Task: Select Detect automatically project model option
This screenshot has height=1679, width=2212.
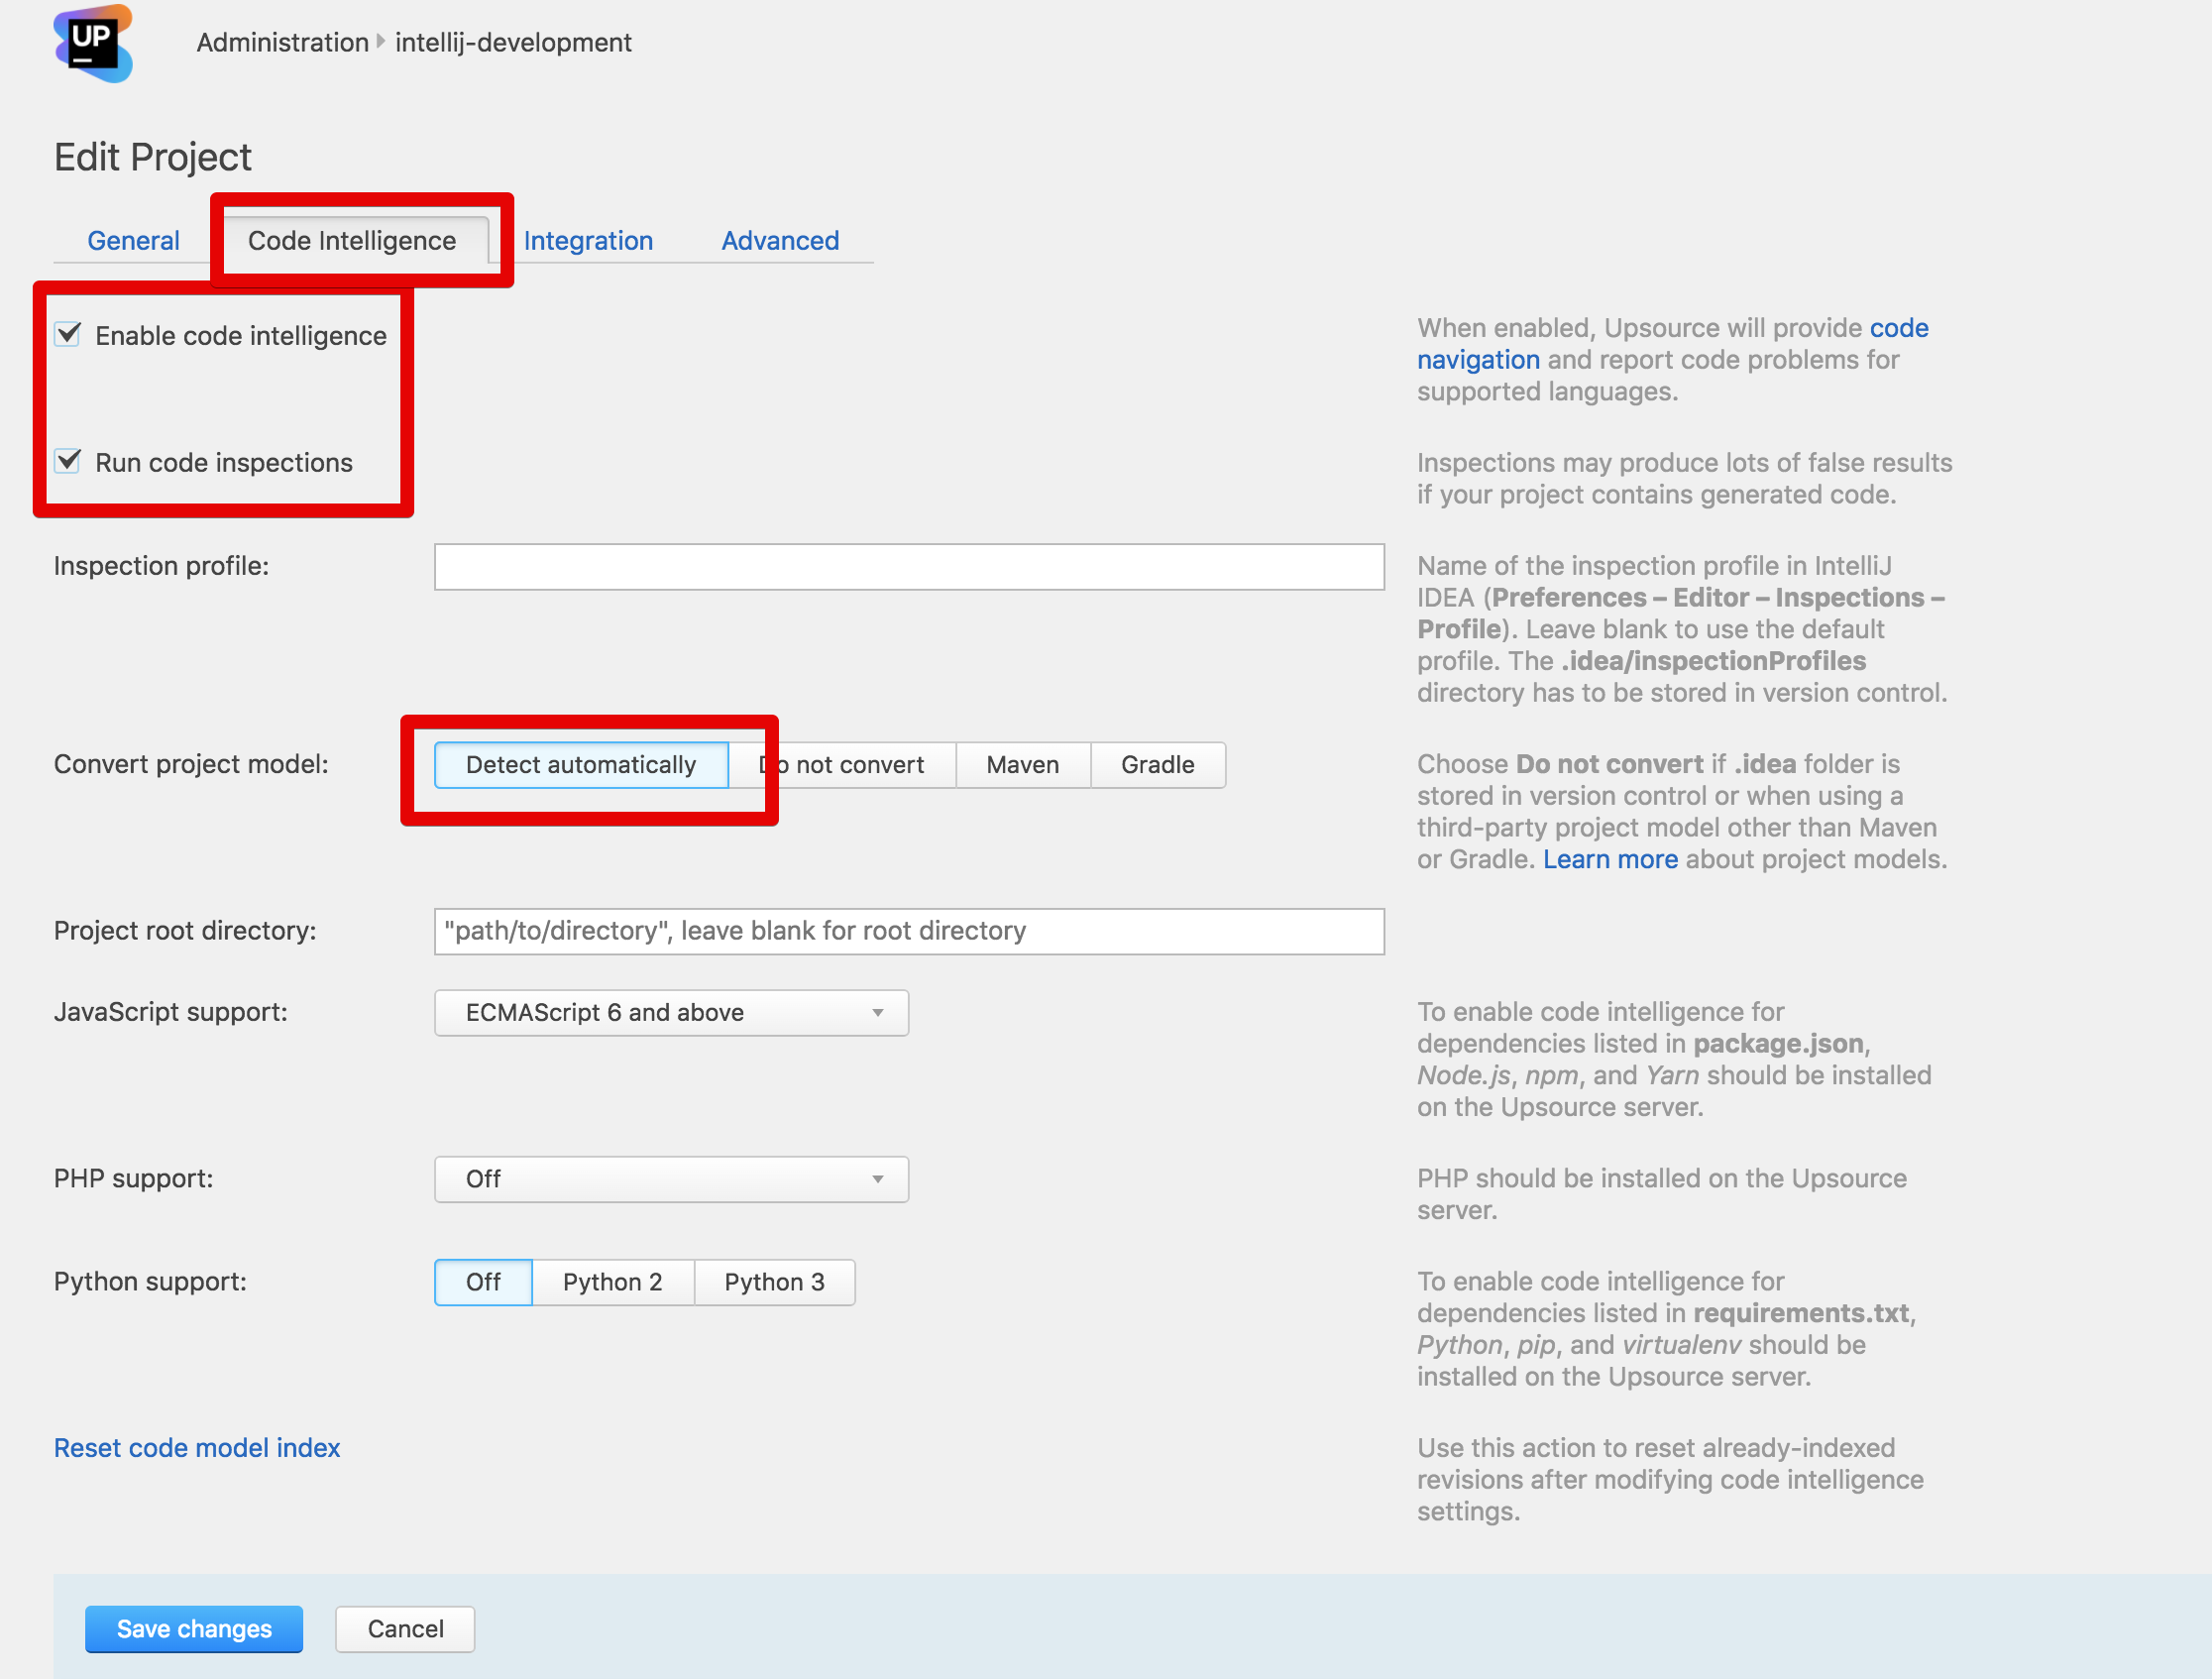Action: pos(581,765)
